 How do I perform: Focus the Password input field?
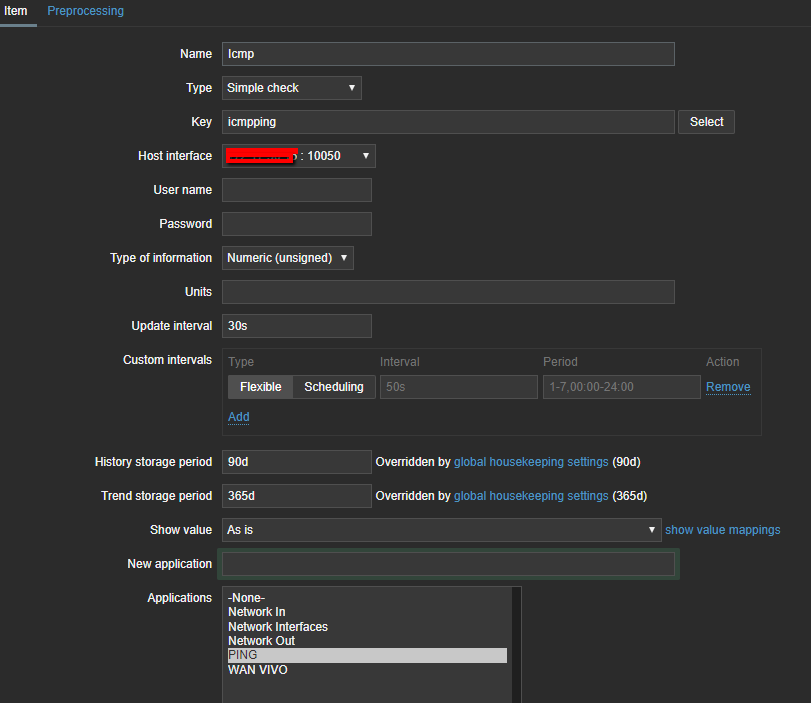296,224
